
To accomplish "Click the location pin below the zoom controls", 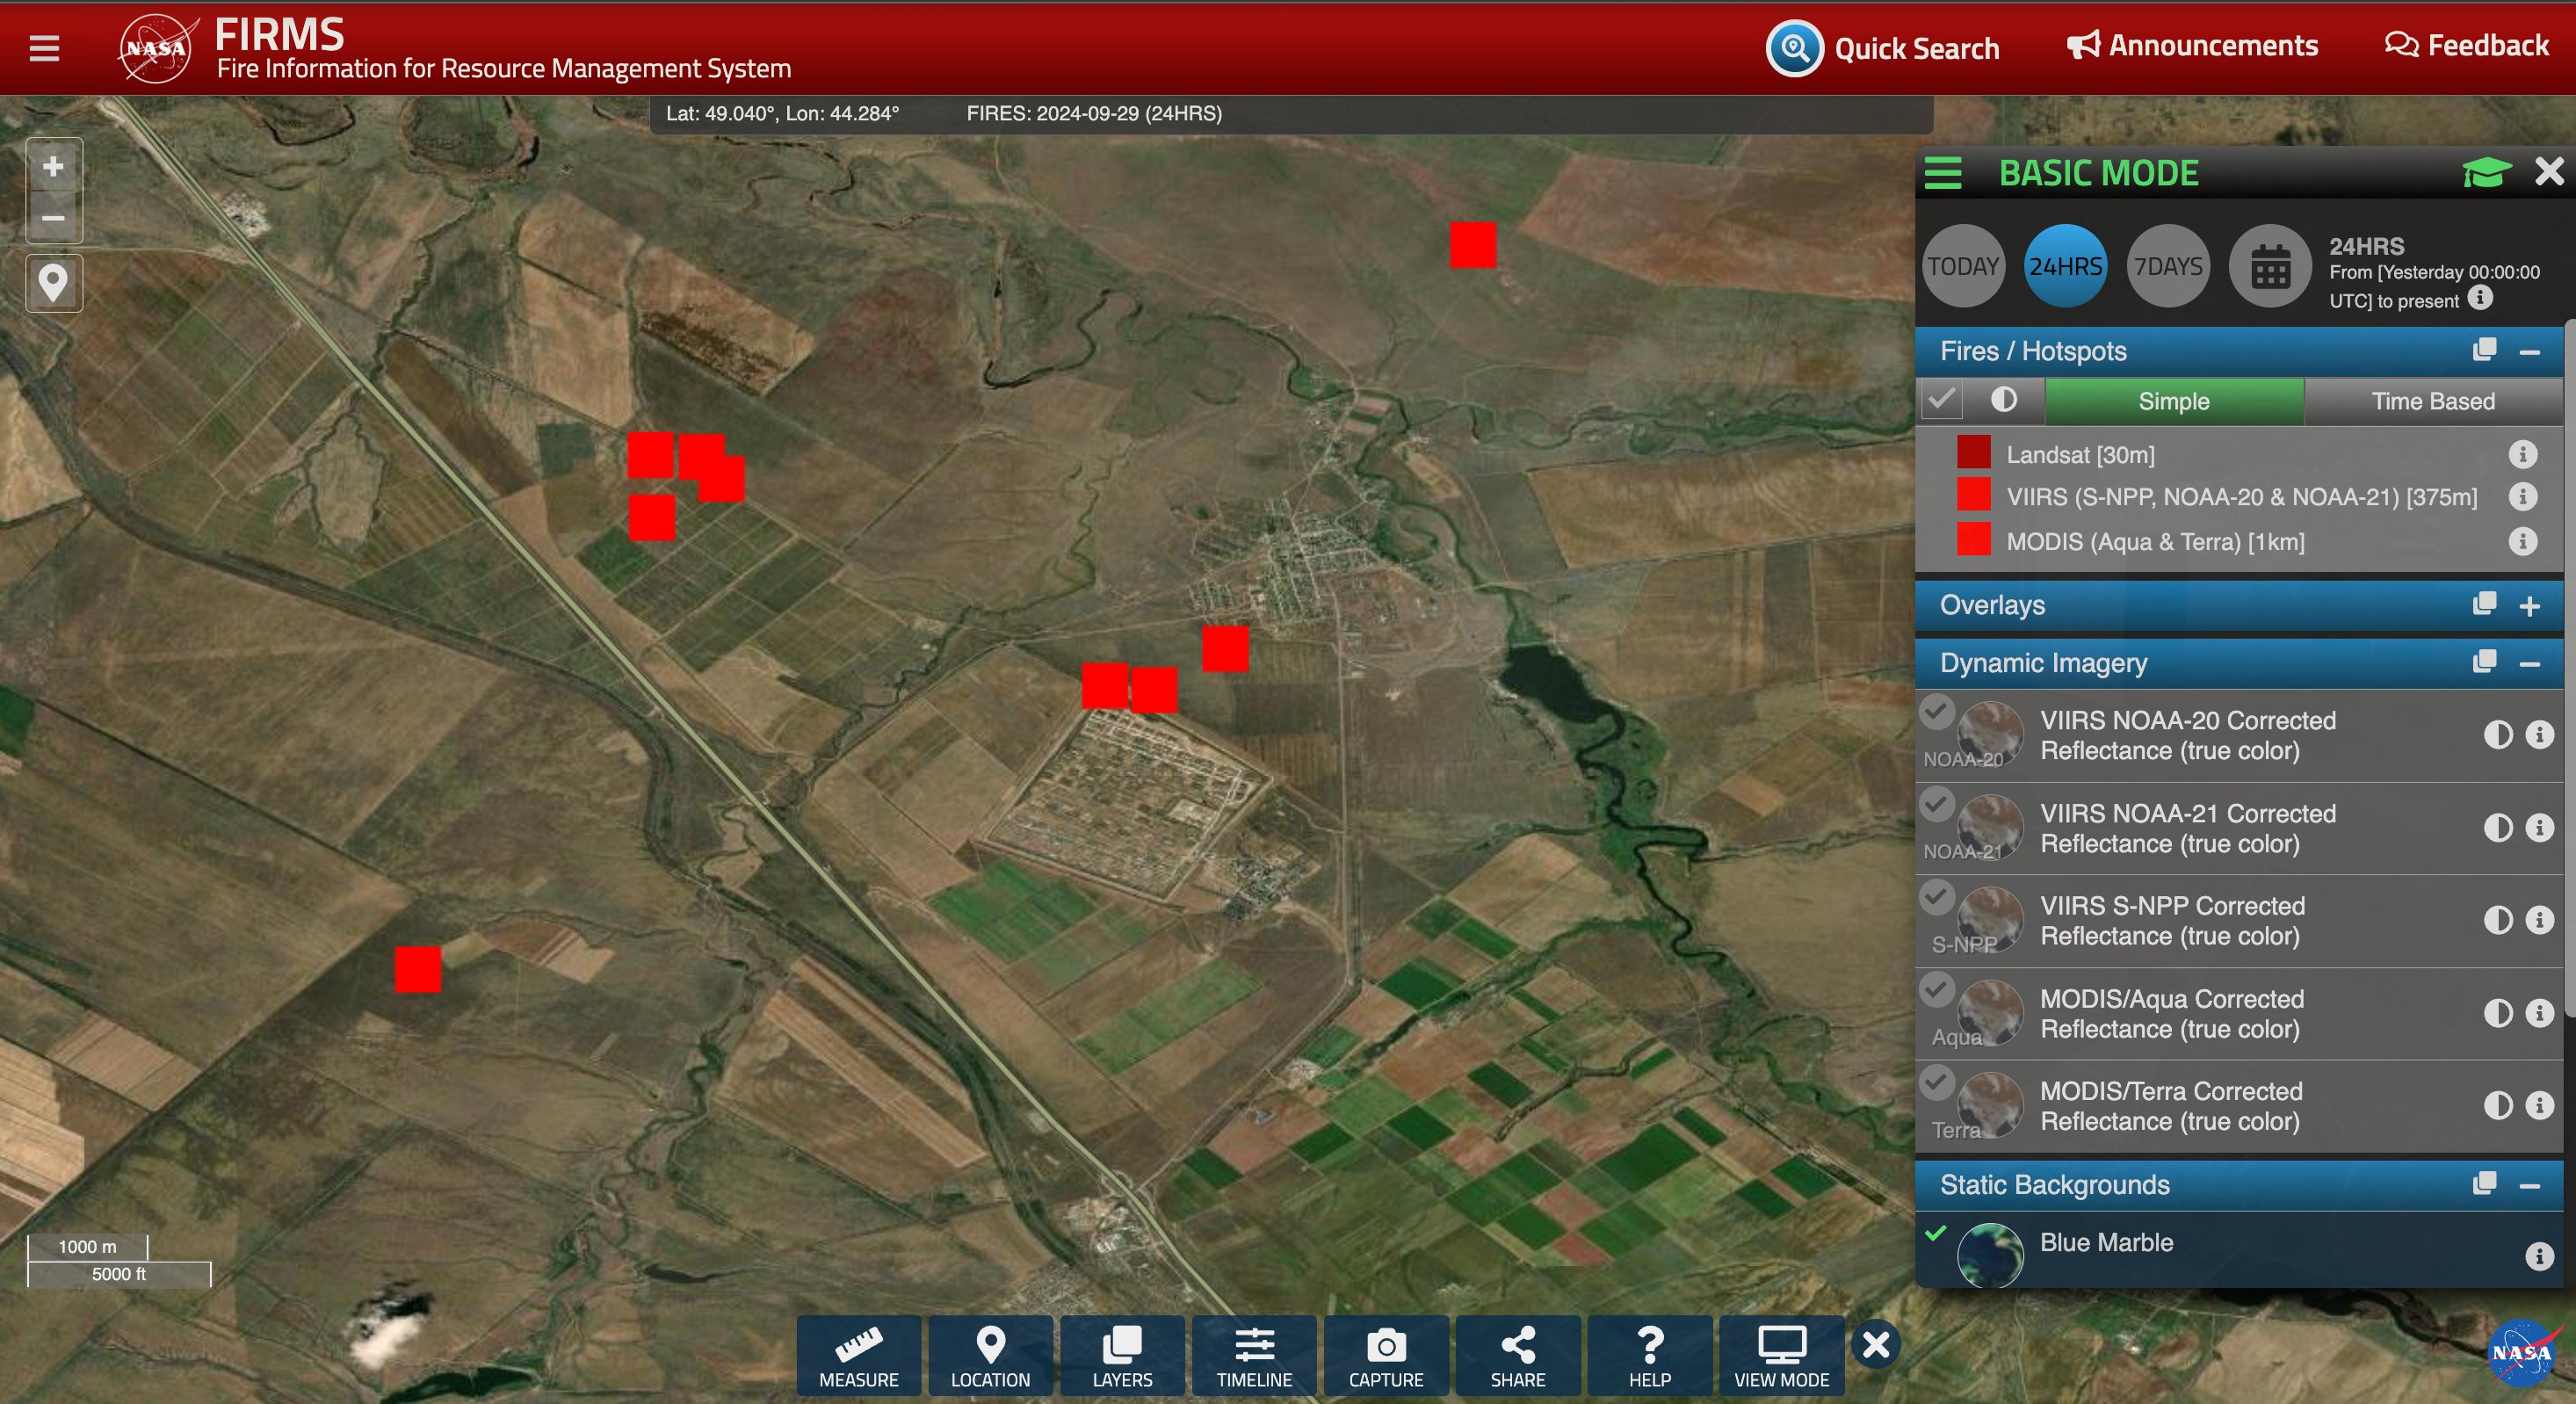I will [x=54, y=283].
